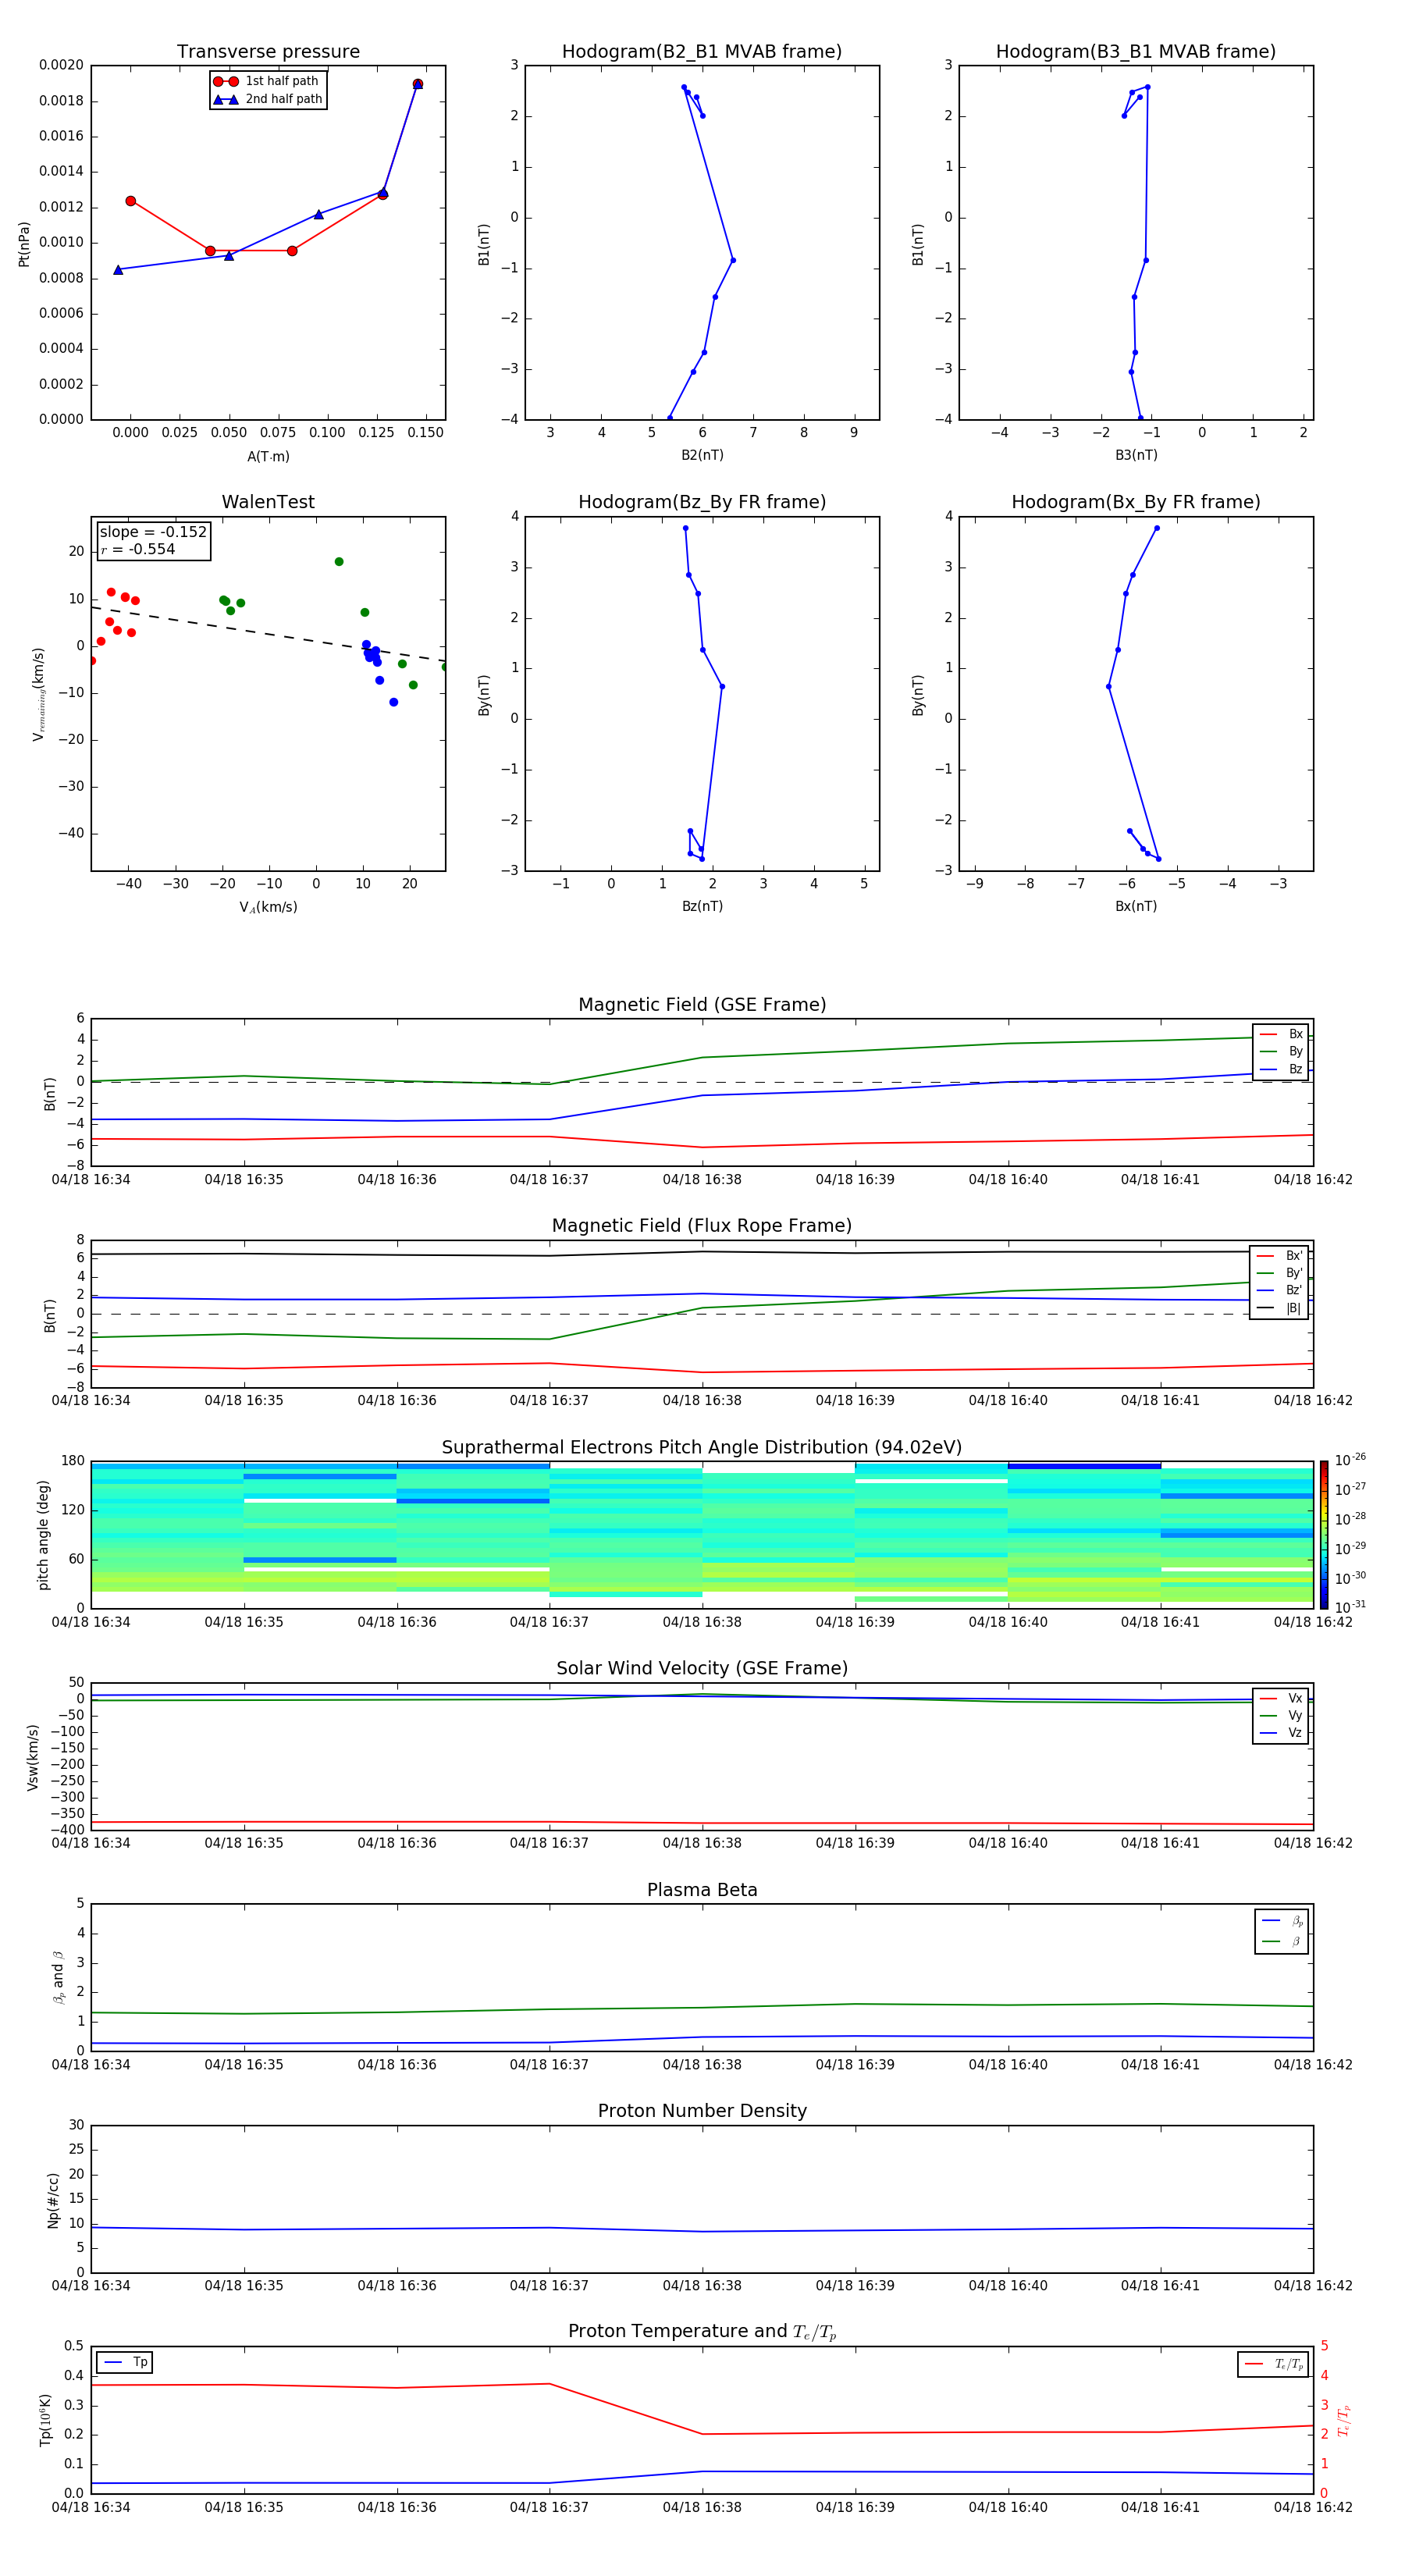
Task: Click the 'Vsw(km/s)' y-axis label
Action: pyautogui.click(x=33, y=1757)
